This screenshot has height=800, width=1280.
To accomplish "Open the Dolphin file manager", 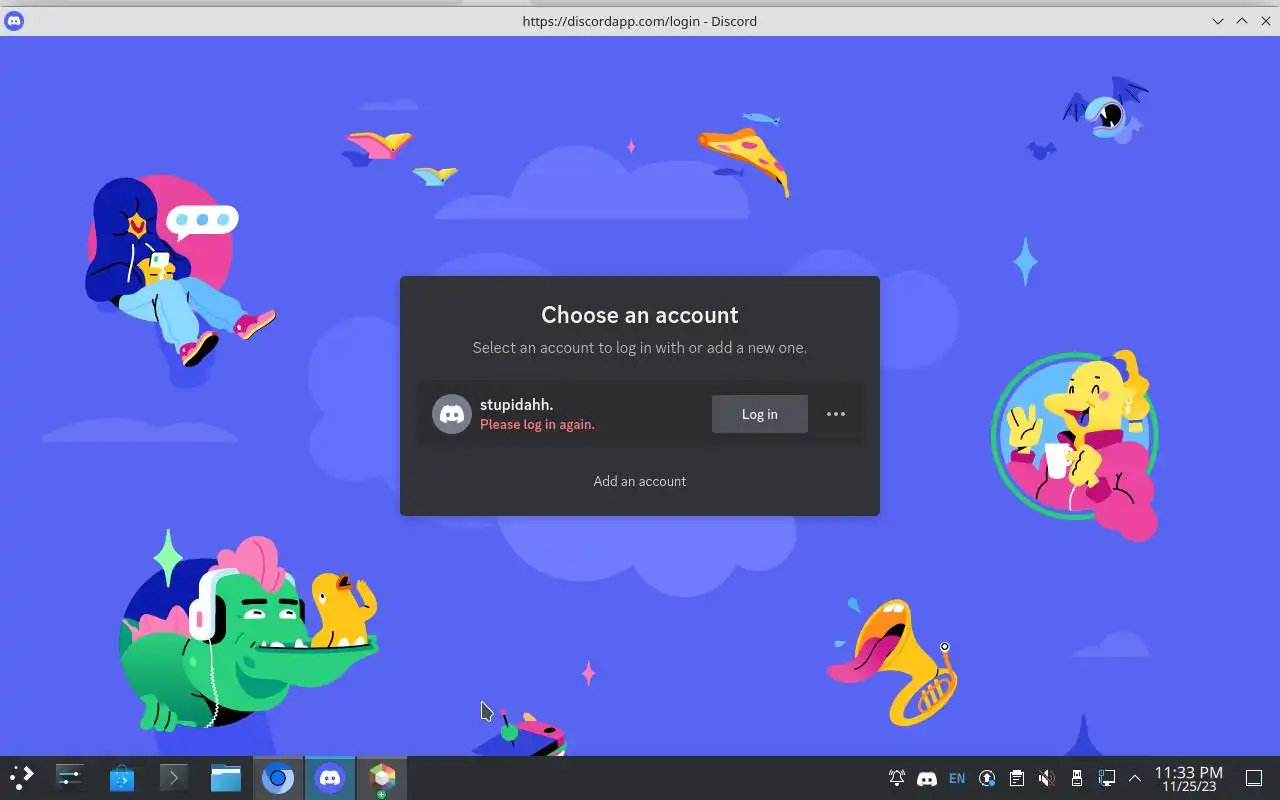I will coord(226,778).
